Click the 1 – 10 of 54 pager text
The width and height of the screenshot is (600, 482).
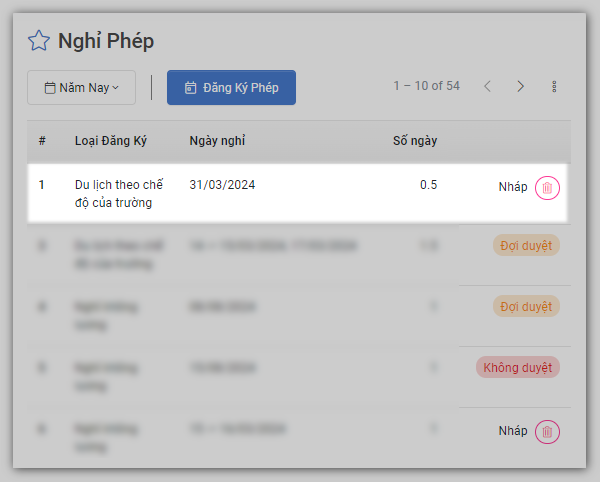tap(426, 86)
